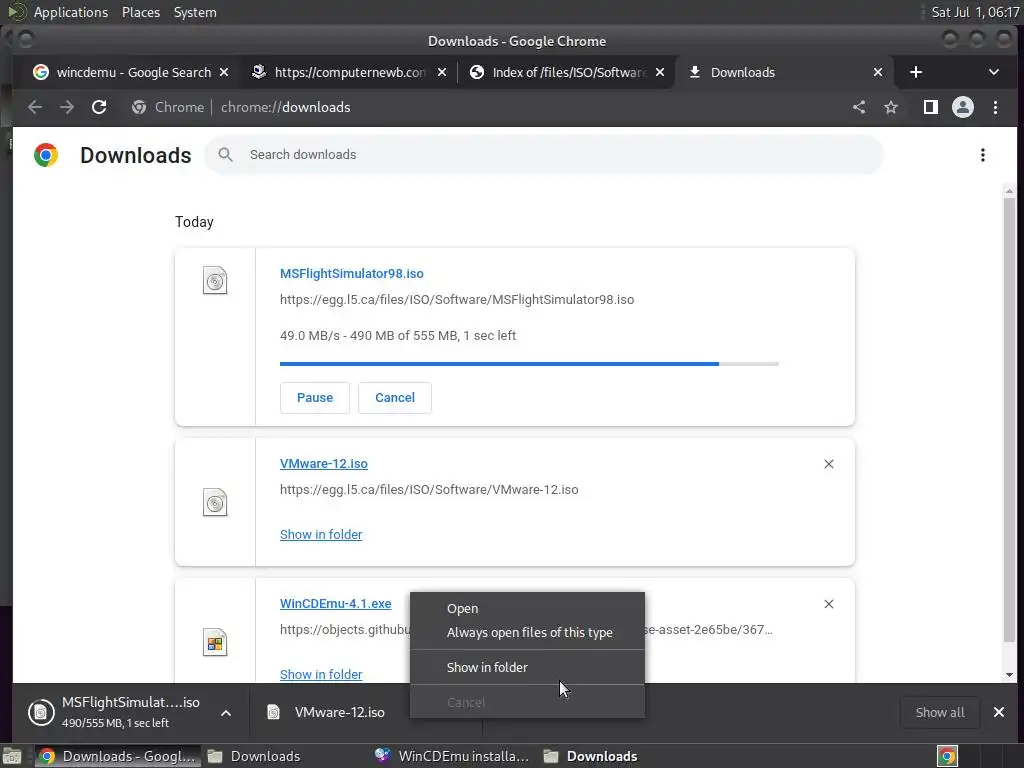Close the Index of /files/ISO tab
The image size is (1024, 768).
660,72
